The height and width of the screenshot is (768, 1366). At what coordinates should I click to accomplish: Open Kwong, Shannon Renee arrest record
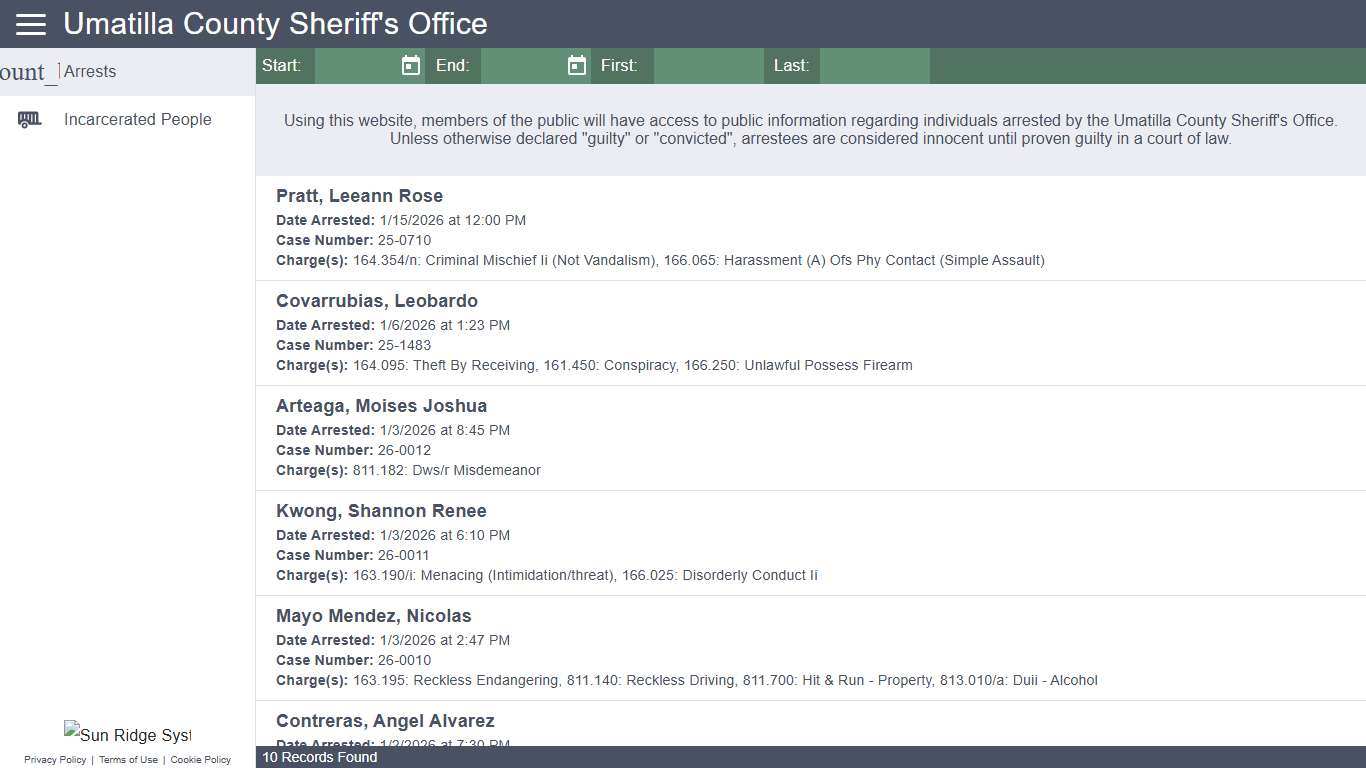tap(381, 510)
